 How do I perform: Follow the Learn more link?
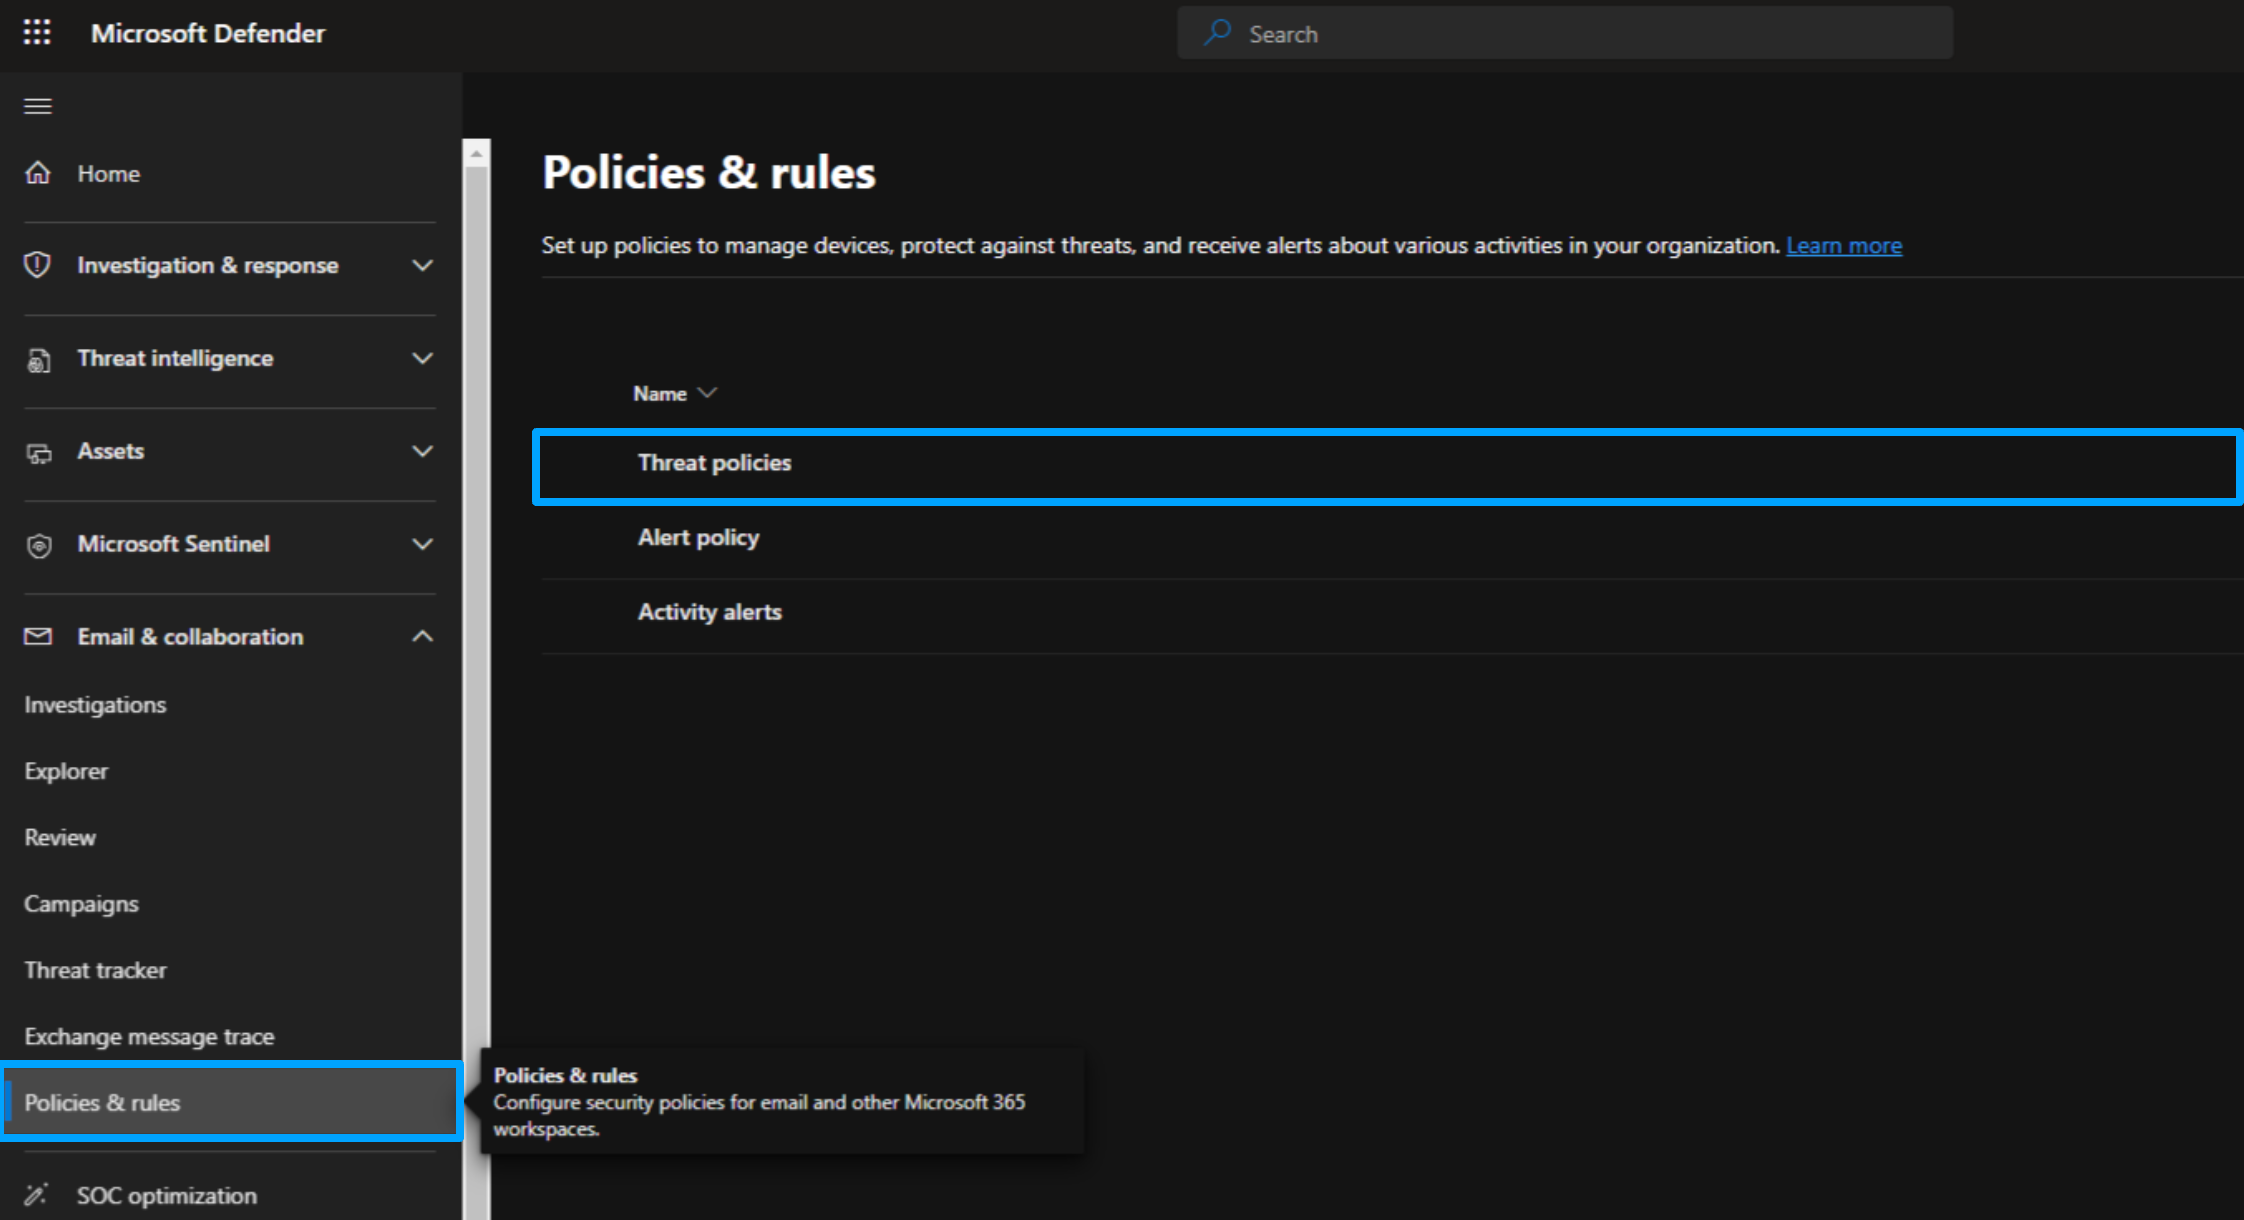[x=1843, y=245]
